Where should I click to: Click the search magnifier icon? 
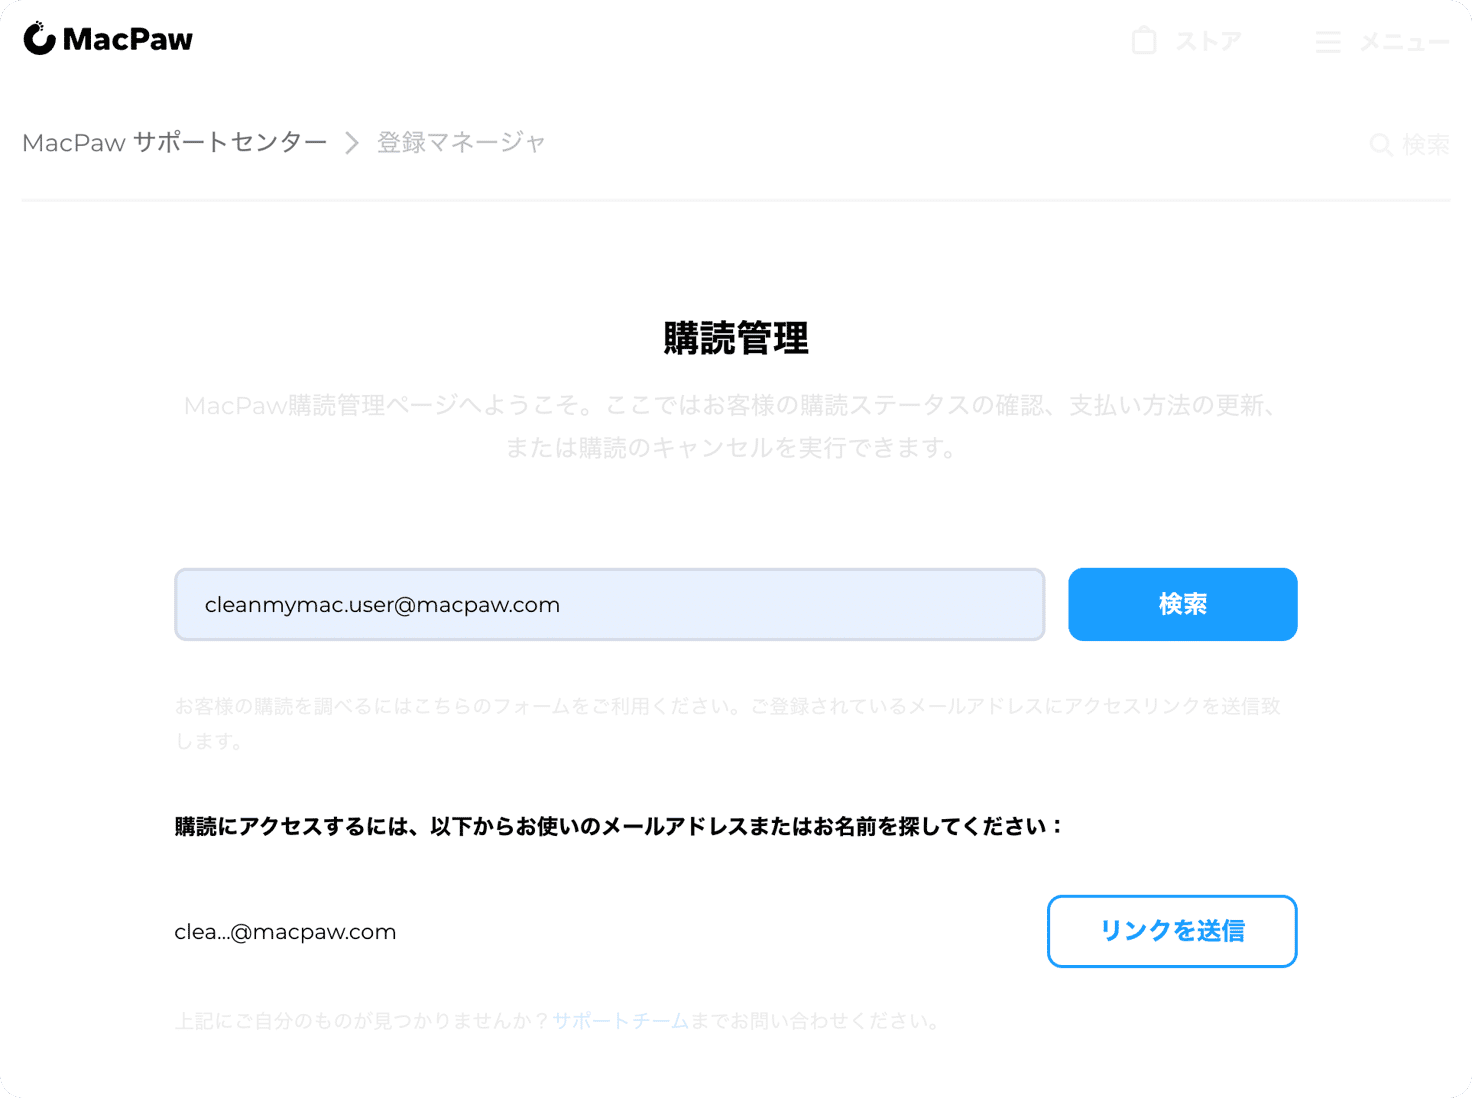[x=1381, y=145]
